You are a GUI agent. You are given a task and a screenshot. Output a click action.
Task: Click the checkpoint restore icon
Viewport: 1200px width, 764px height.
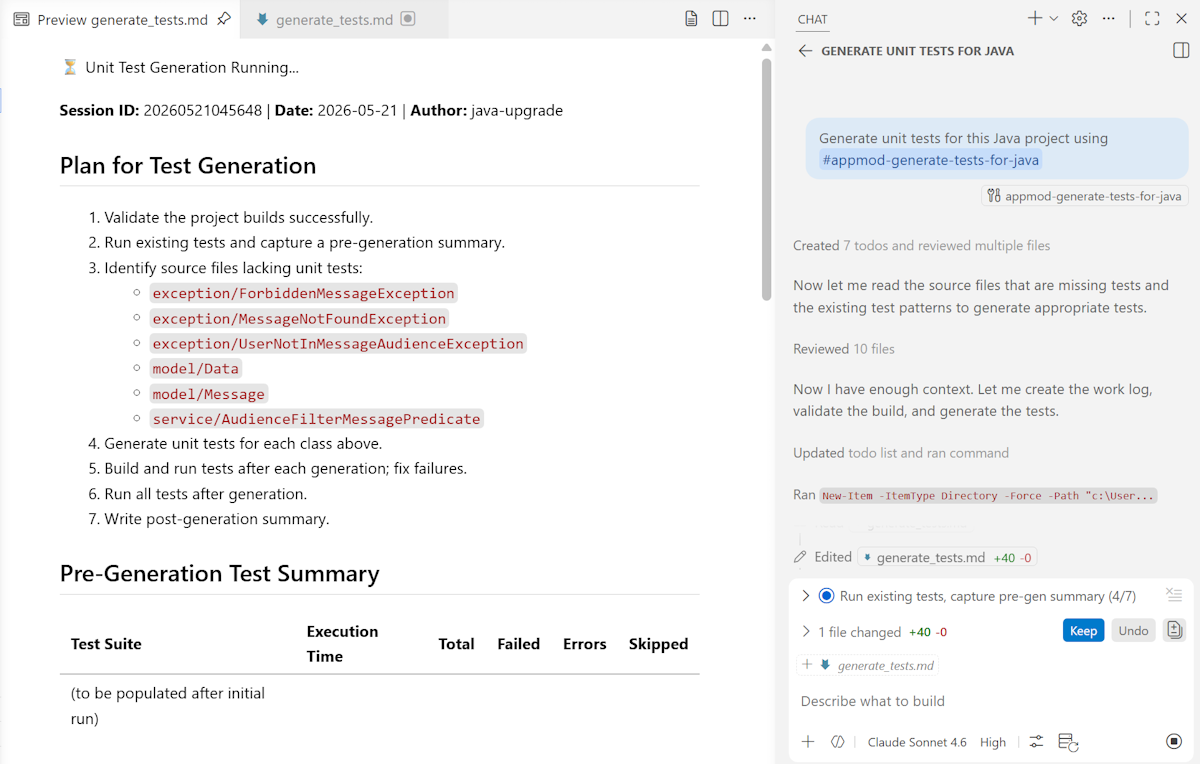1068,742
